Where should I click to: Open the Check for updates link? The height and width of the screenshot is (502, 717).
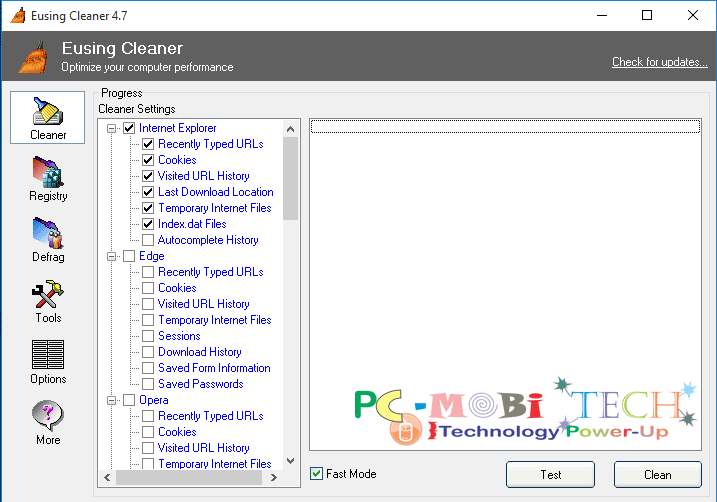tap(659, 62)
